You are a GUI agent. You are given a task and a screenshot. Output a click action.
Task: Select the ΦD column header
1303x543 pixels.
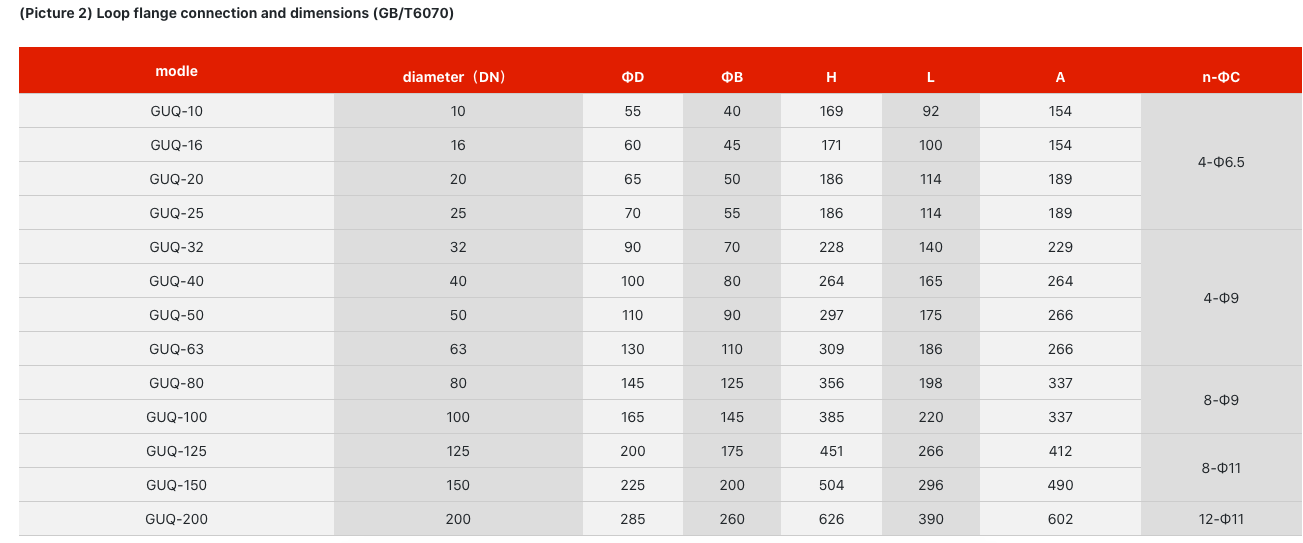click(632, 77)
